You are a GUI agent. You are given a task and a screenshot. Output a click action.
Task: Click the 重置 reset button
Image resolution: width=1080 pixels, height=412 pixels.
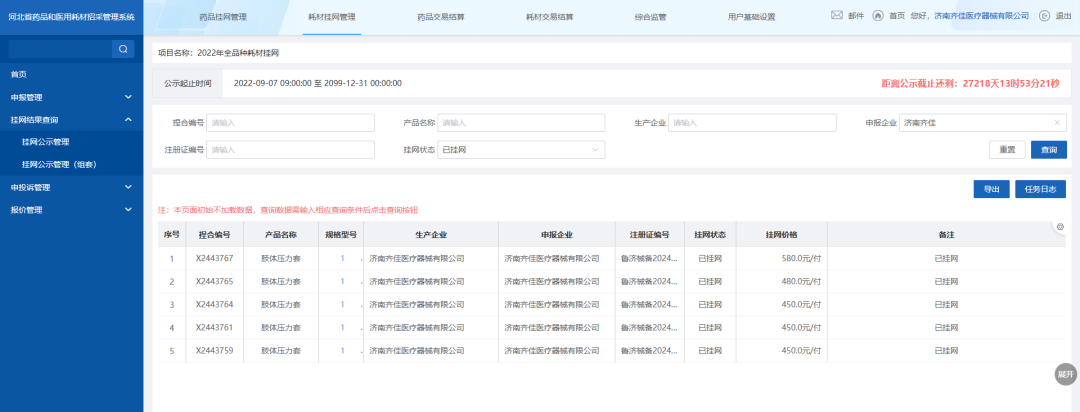[1007, 150]
